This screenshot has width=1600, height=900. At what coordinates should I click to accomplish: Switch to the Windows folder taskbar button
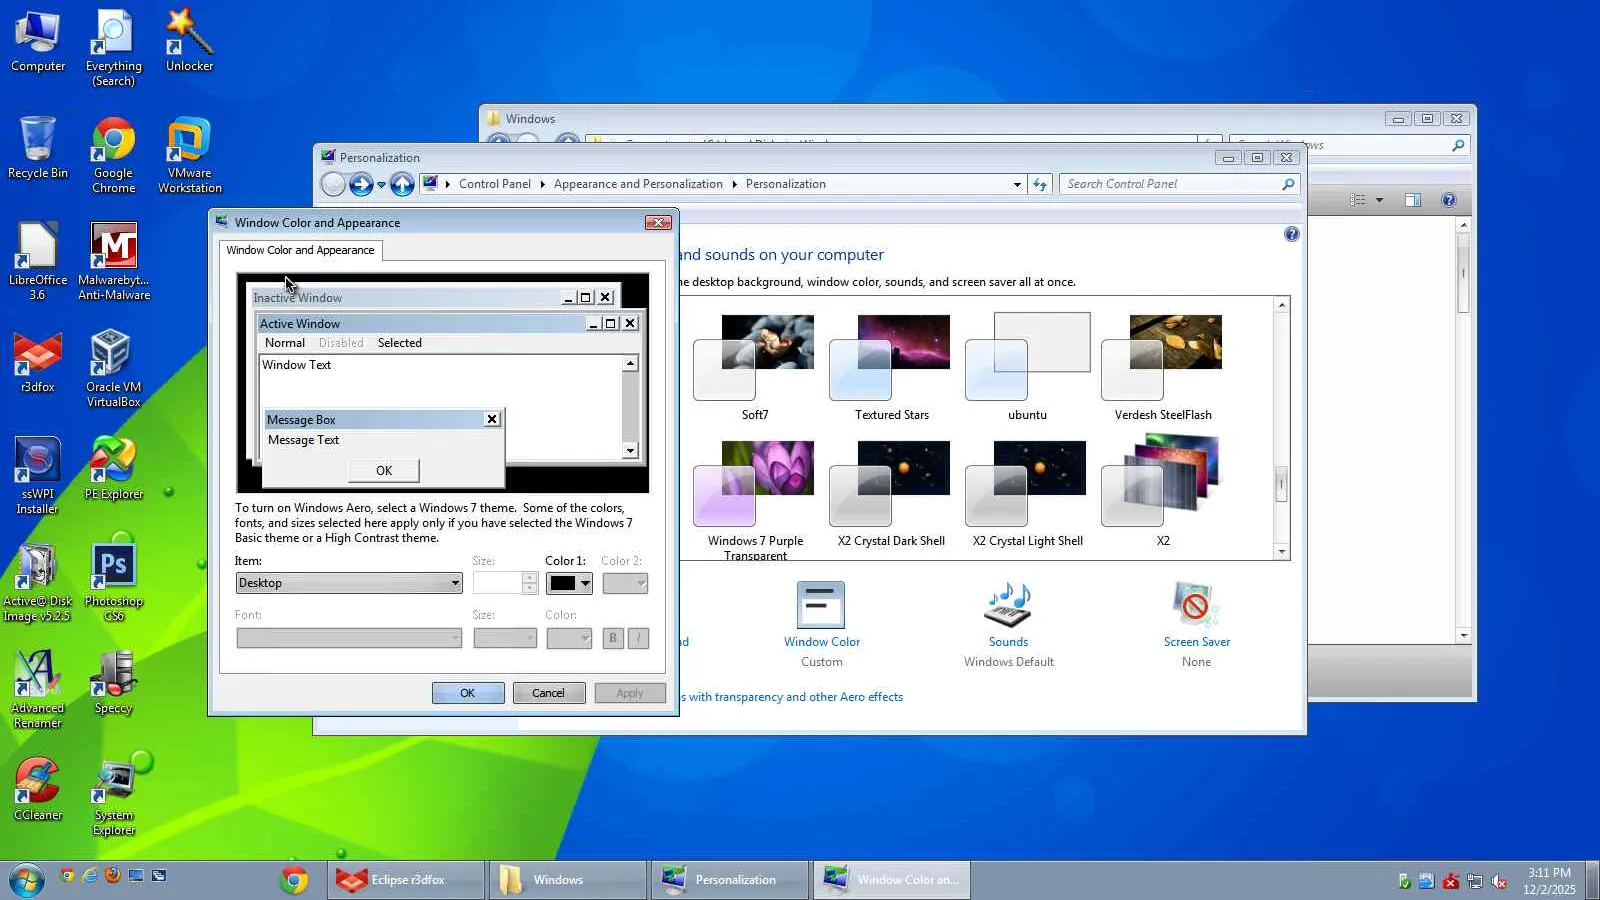[567, 880]
